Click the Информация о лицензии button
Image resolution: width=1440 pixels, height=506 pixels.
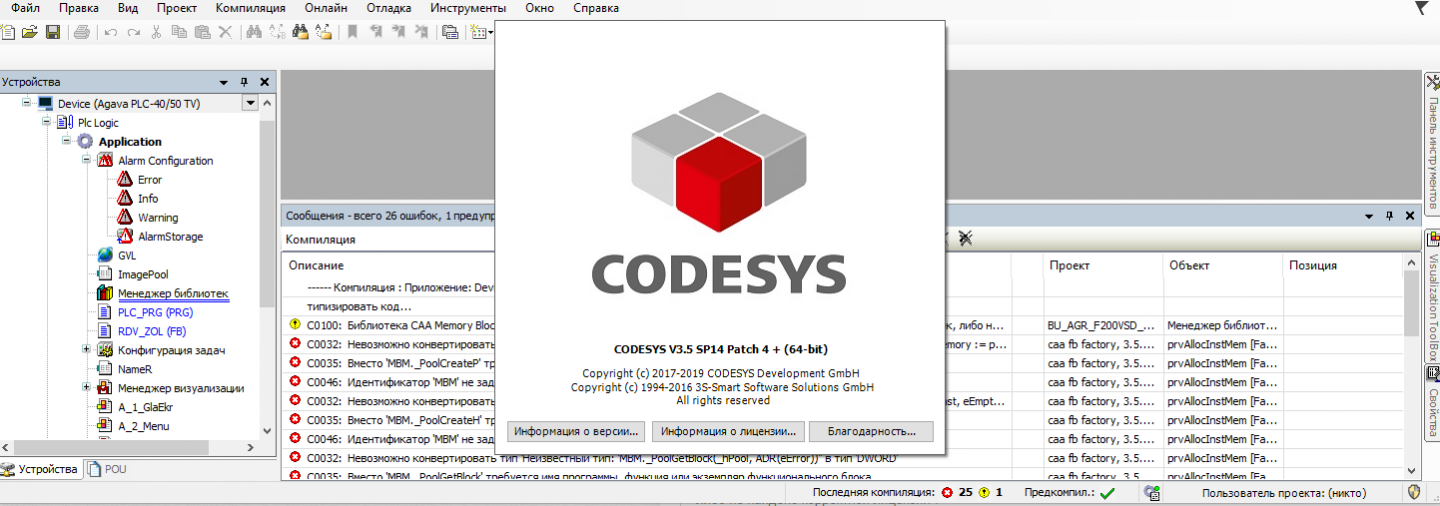click(x=727, y=431)
